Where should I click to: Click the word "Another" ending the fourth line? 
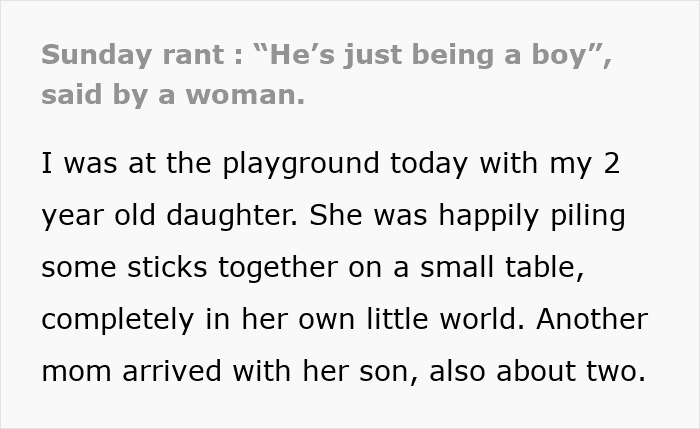(598, 322)
